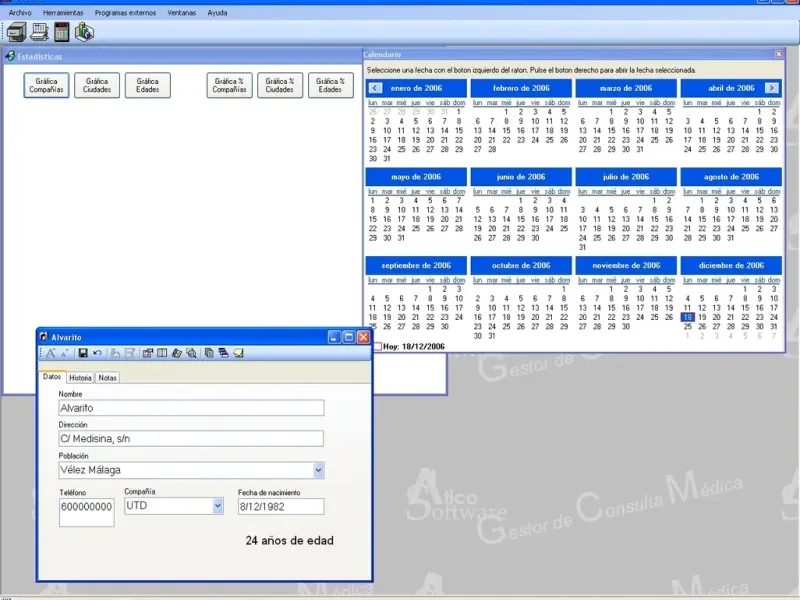This screenshot has width=800, height=600.
Task: Click the 'enero de 2006' month header
Action: [x=416, y=88]
